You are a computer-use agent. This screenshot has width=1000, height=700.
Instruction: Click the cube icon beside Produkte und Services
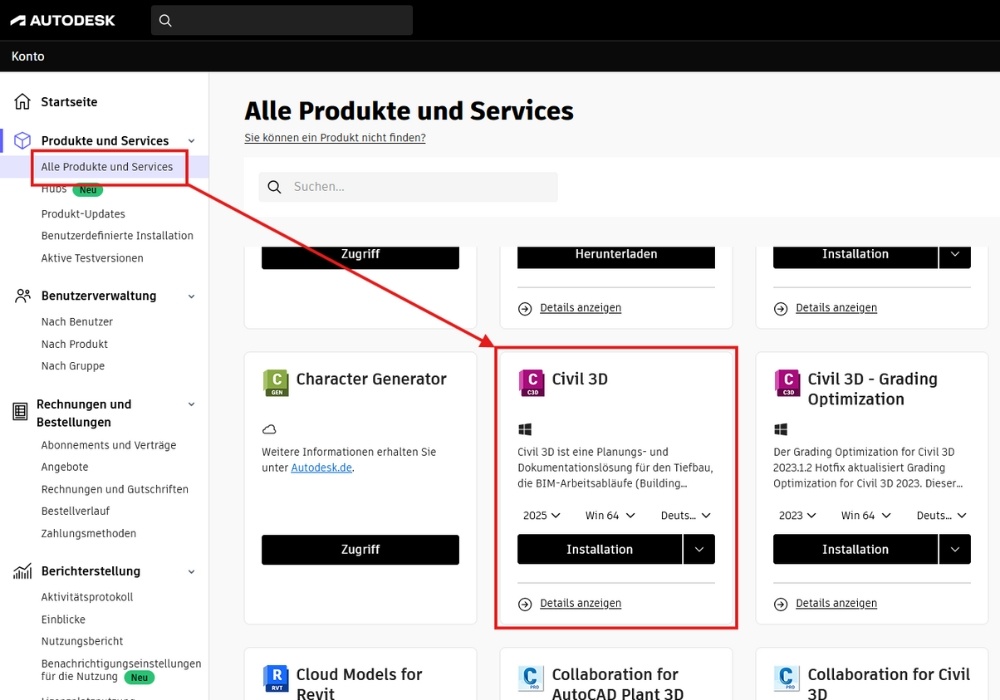click(x=22, y=140)
